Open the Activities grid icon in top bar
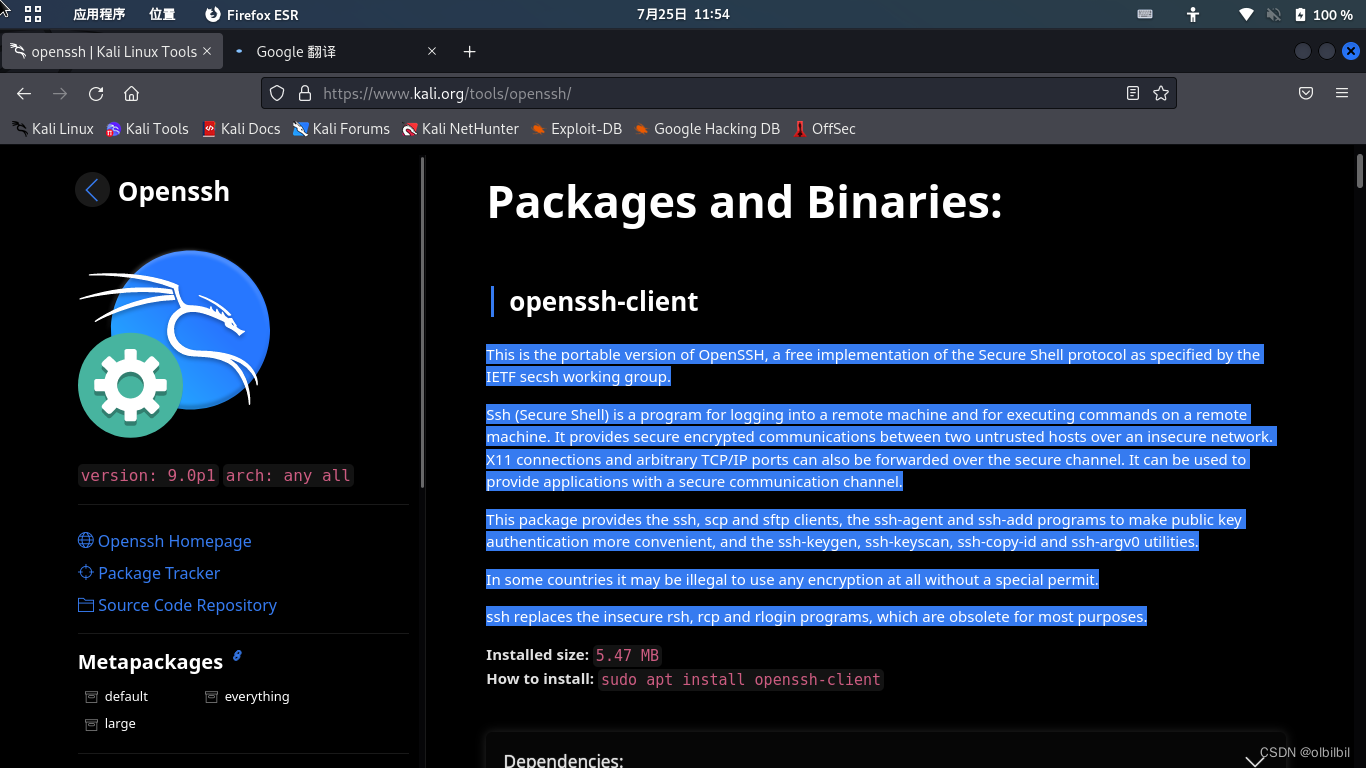 pos(33,14)
